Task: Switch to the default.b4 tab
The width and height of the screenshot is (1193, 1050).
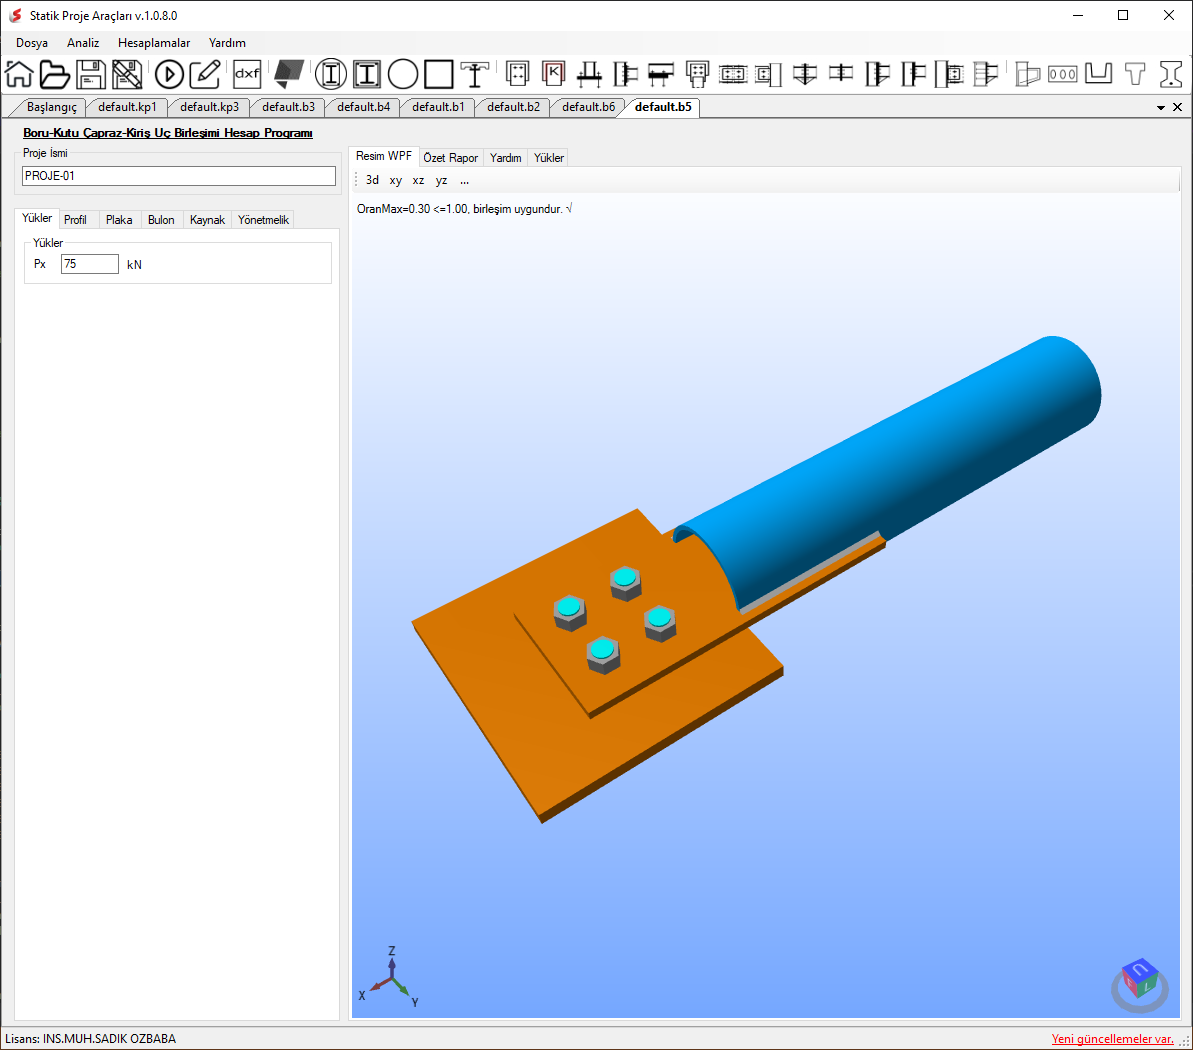Action: (364, 107)
